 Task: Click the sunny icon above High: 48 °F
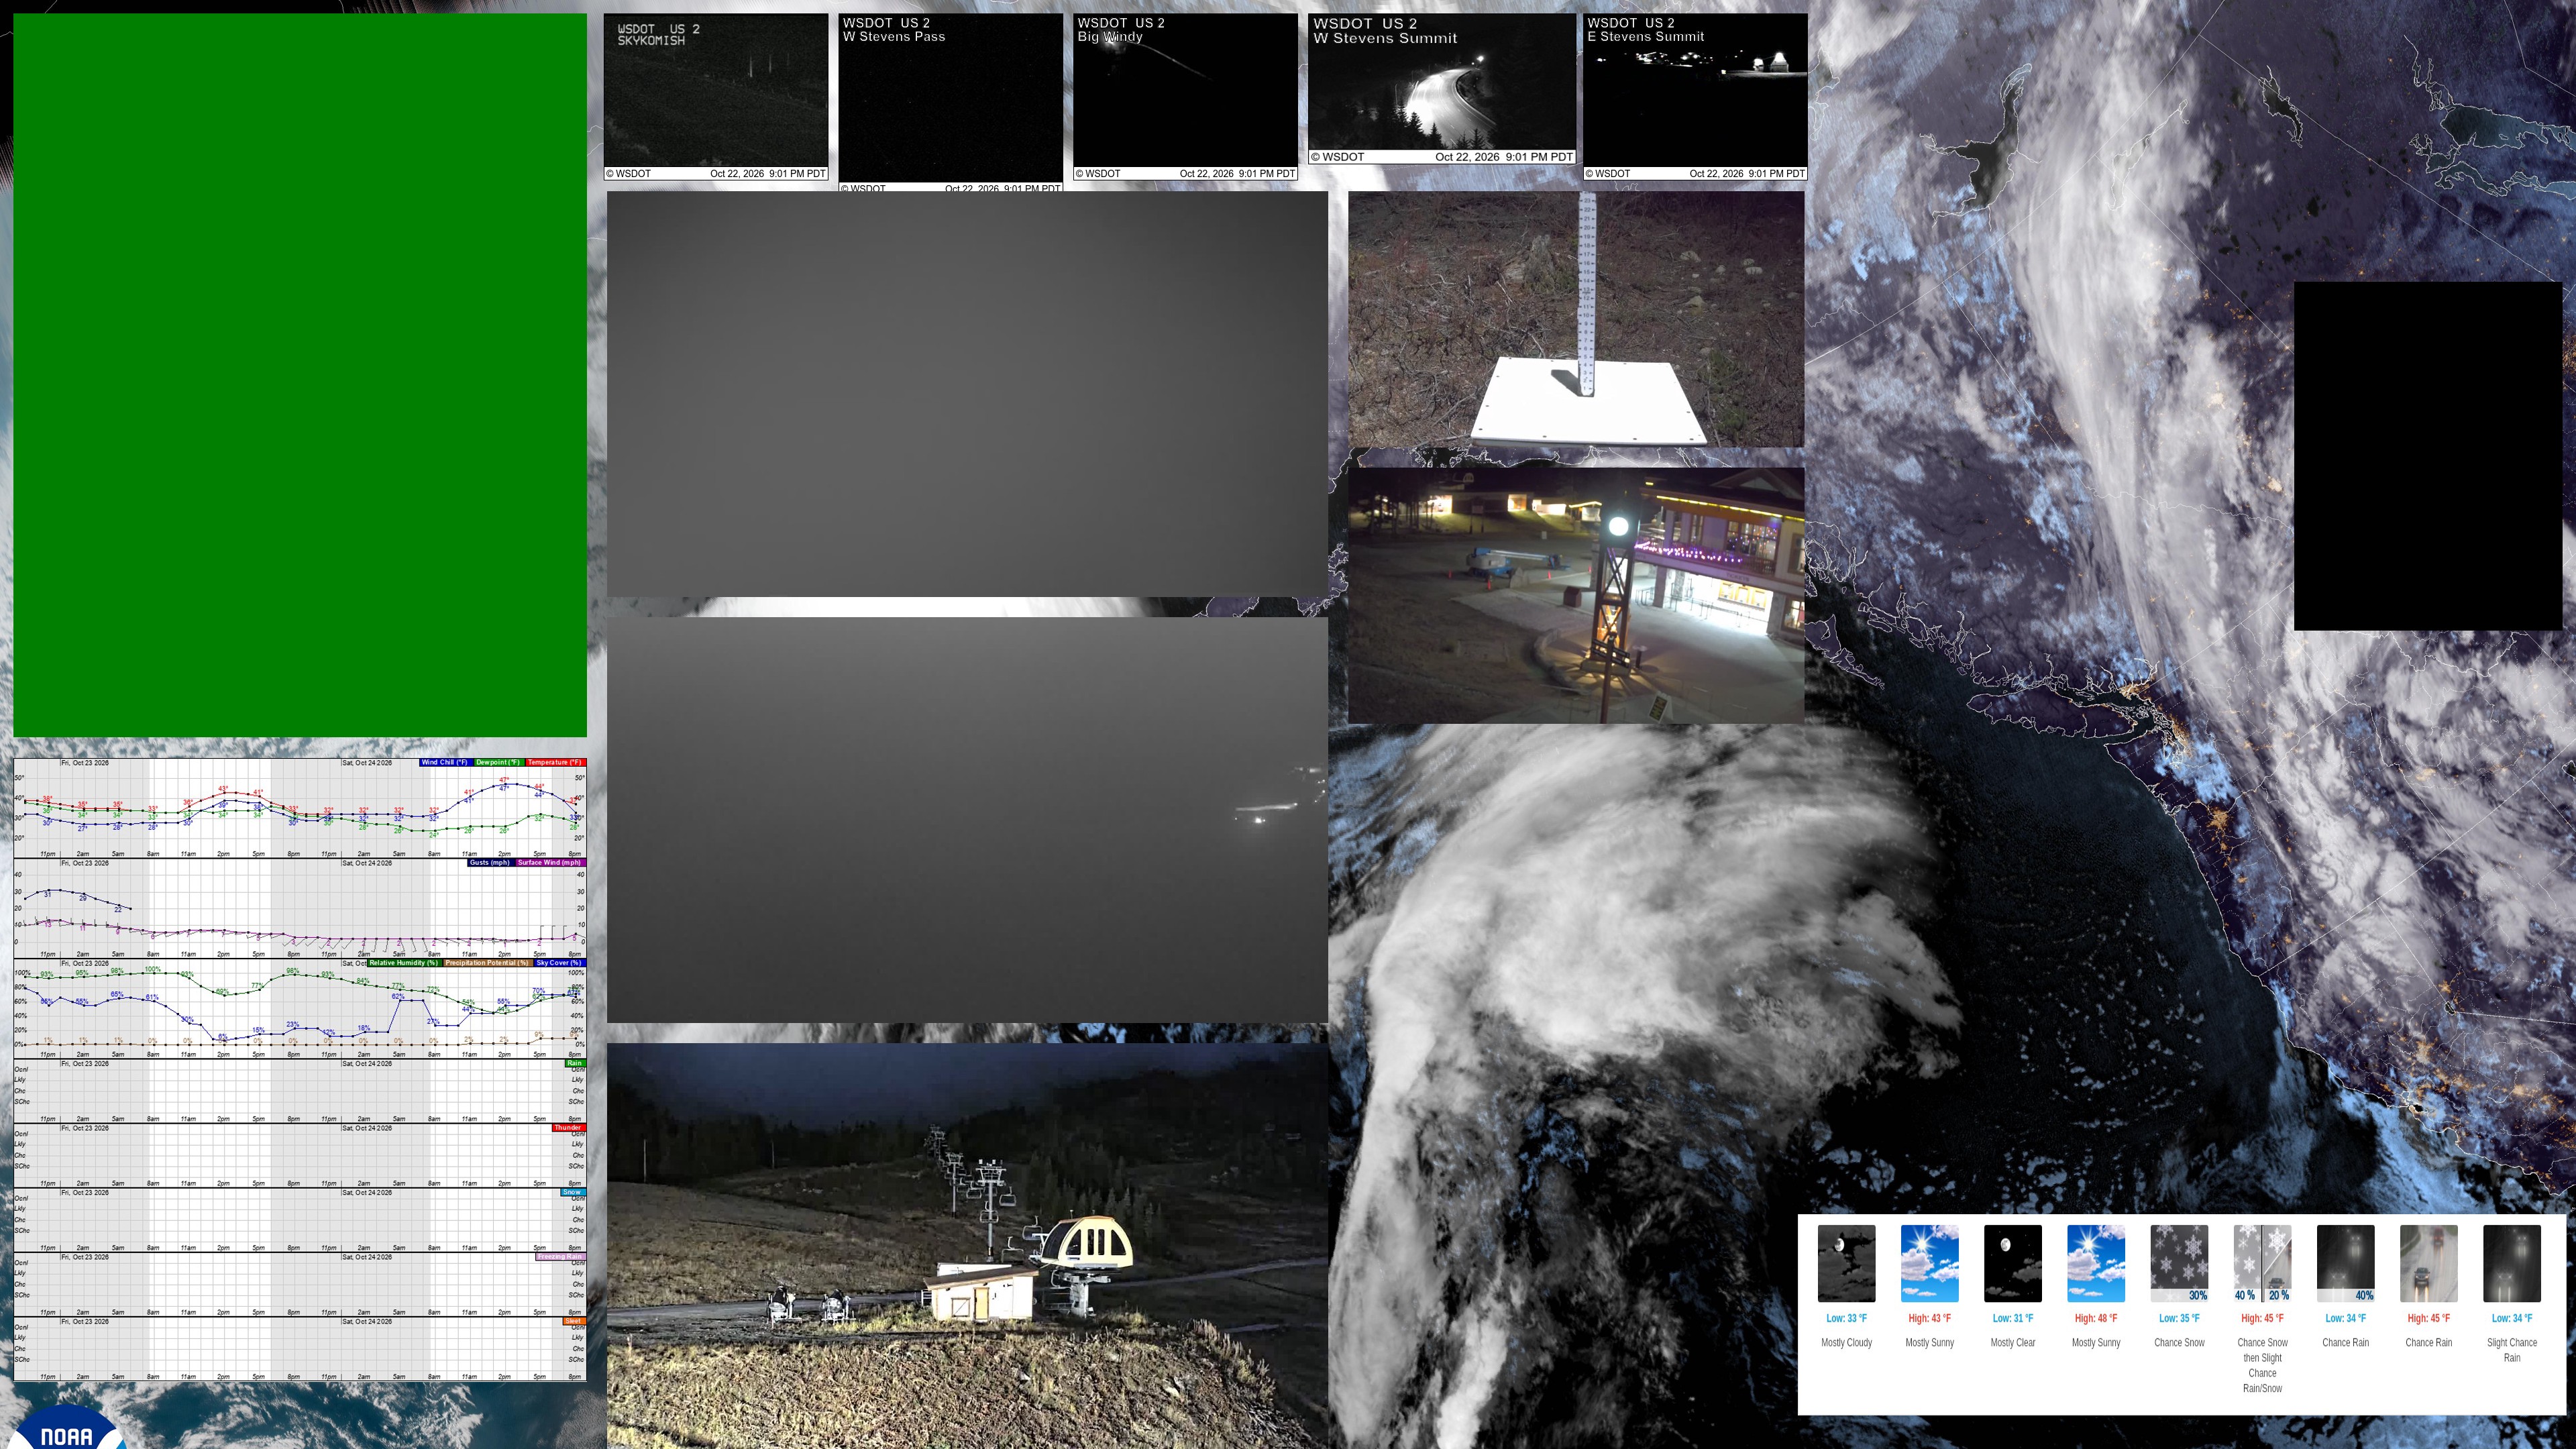coord(2095,1263)
